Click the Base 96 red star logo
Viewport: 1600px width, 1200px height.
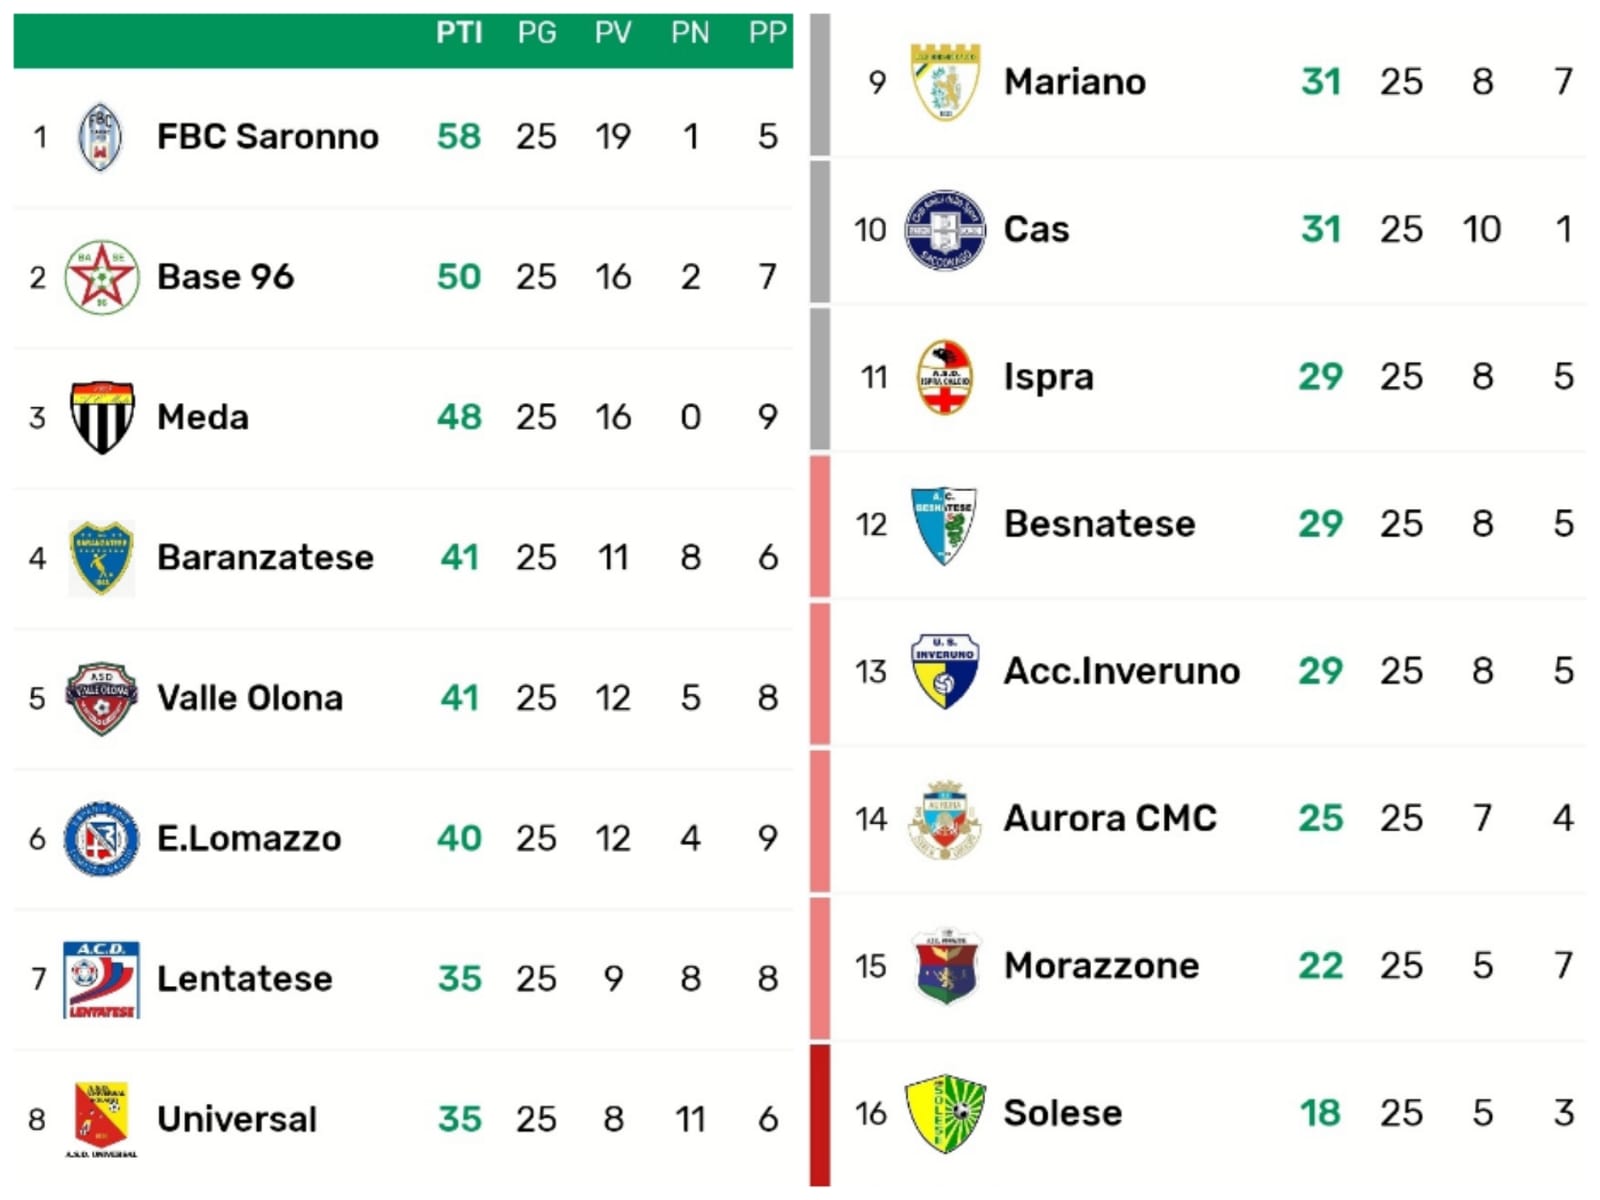(x=101, y=277)
